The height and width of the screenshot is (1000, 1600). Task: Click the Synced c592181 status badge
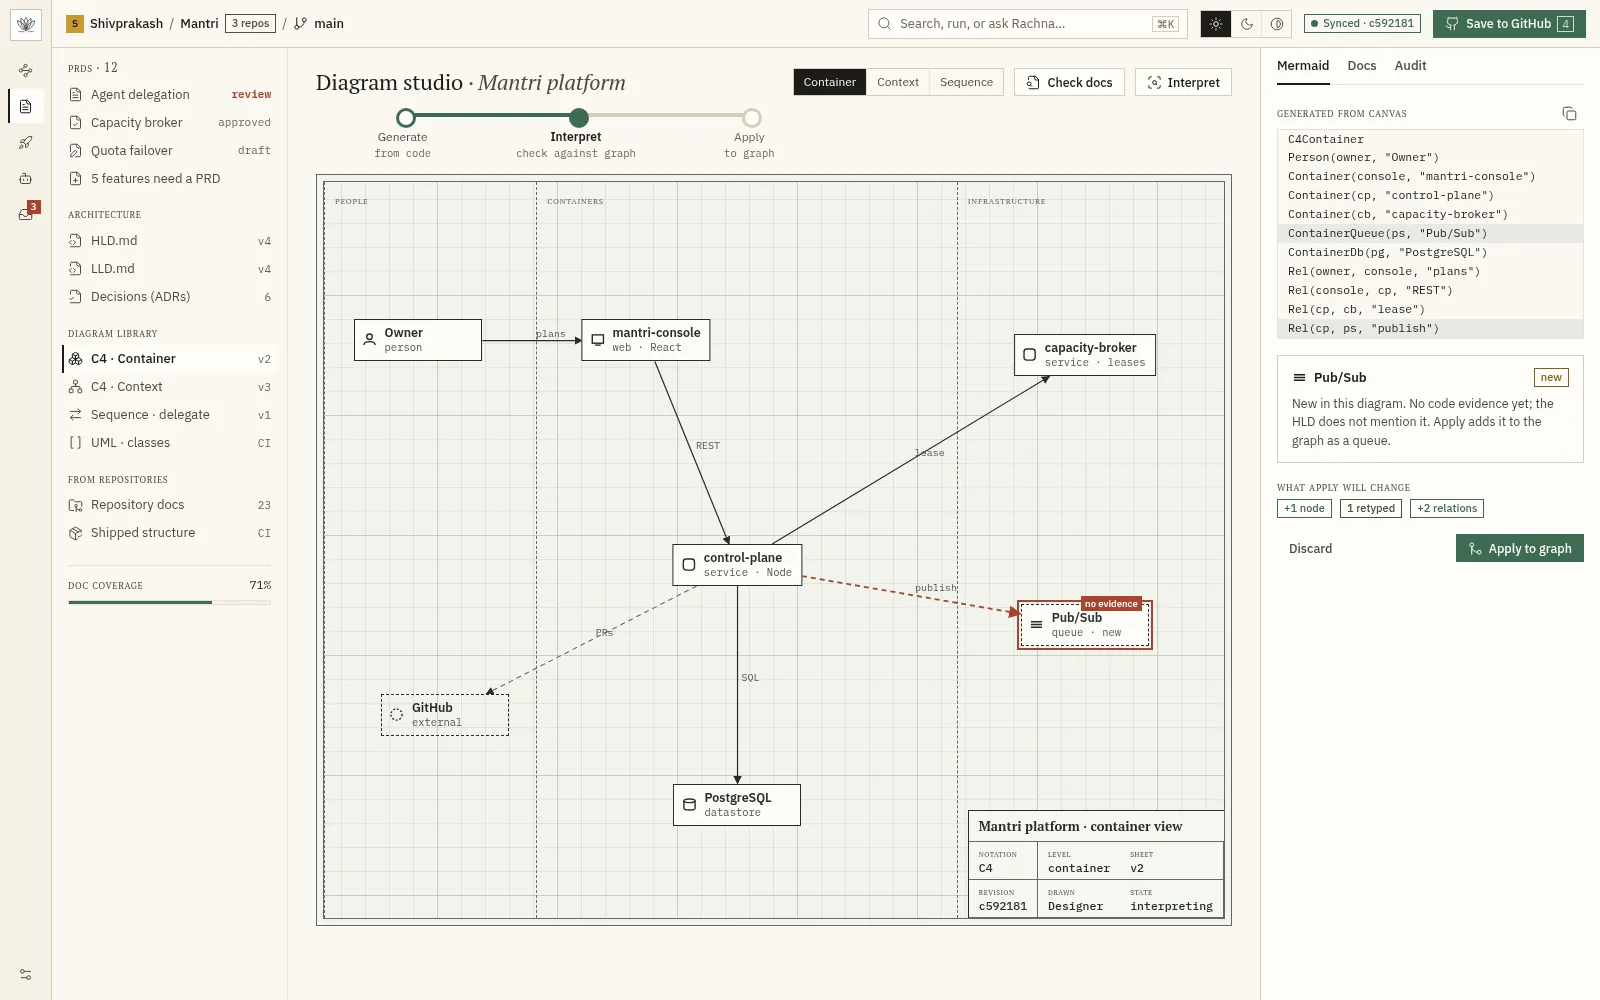pyautogui.click(x=1363, y=24)
